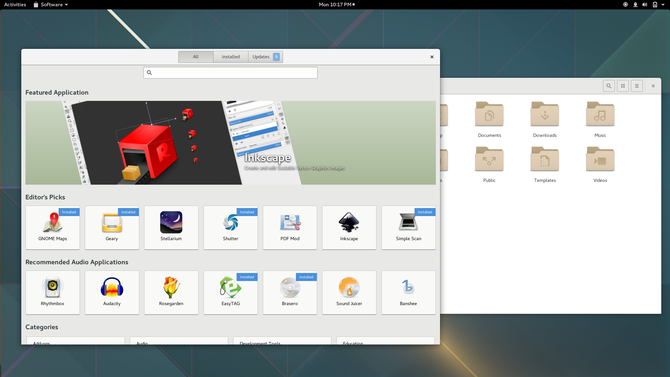The height and width of the screenshot is (377, 670).
Task: Open the Files window menu button
Action: click(x=637, y=86)
